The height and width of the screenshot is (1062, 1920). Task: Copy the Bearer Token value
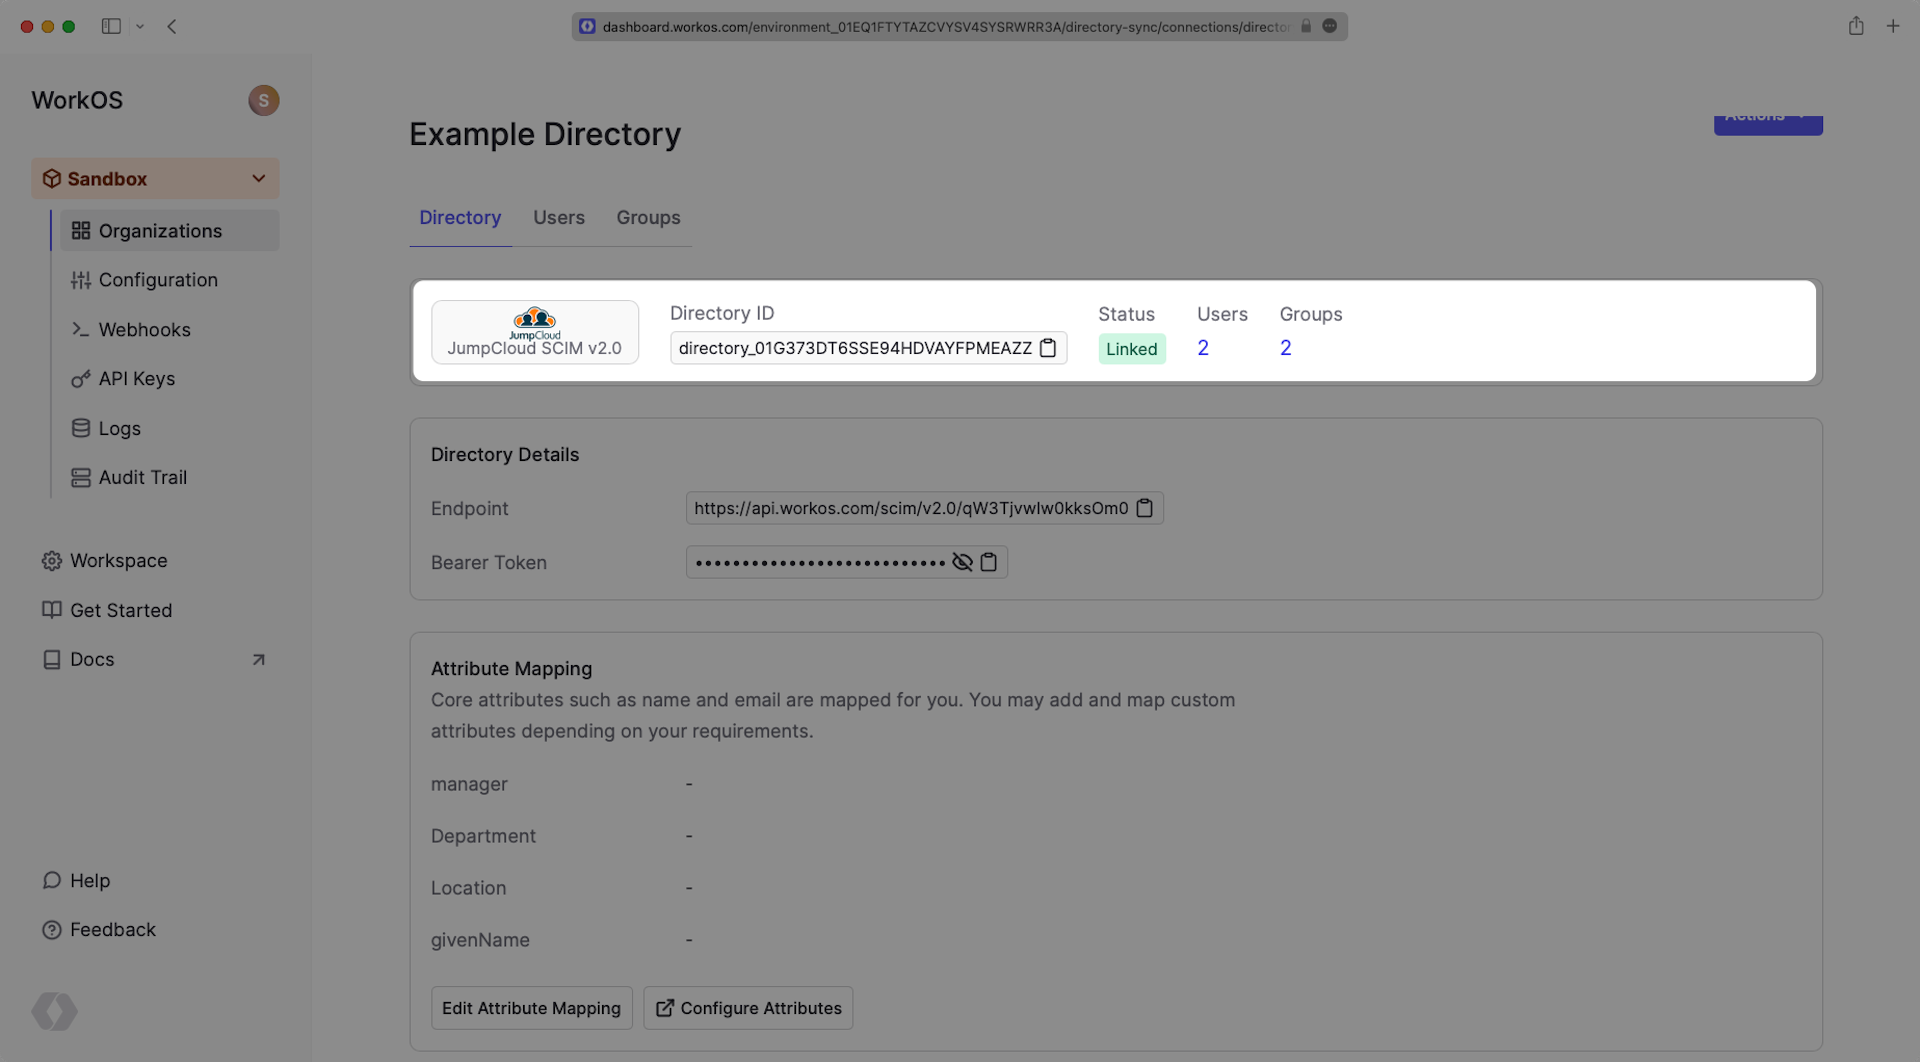tap(988, 562)
